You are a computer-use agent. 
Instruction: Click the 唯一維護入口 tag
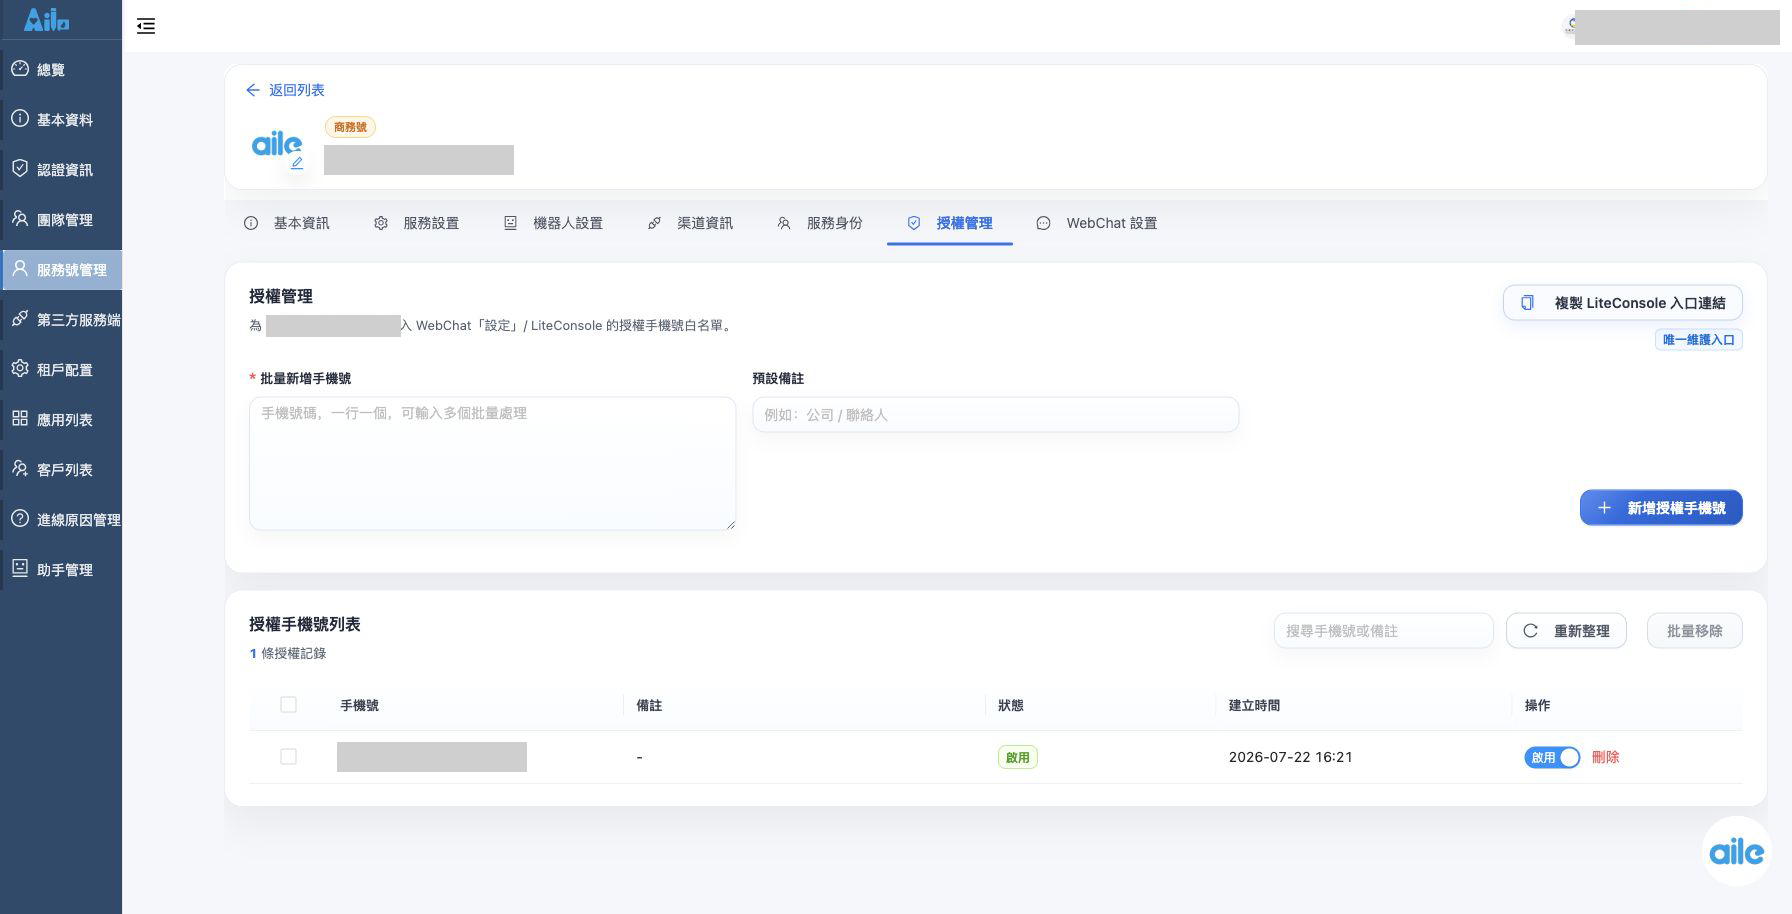pyautogui.click(x=1698, y=340)
